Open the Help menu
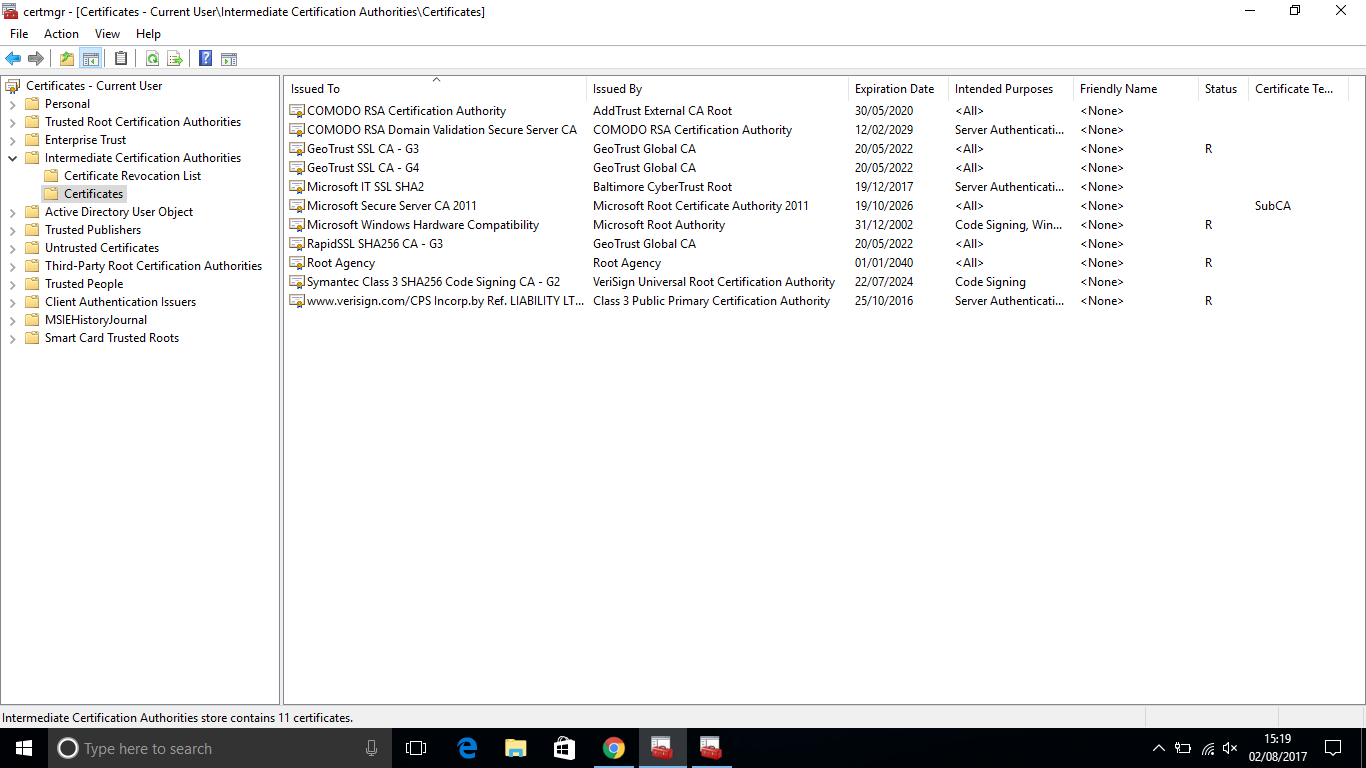Image resolution: width=1366 pixels, height=768 pixels. [x=148, y=34]
